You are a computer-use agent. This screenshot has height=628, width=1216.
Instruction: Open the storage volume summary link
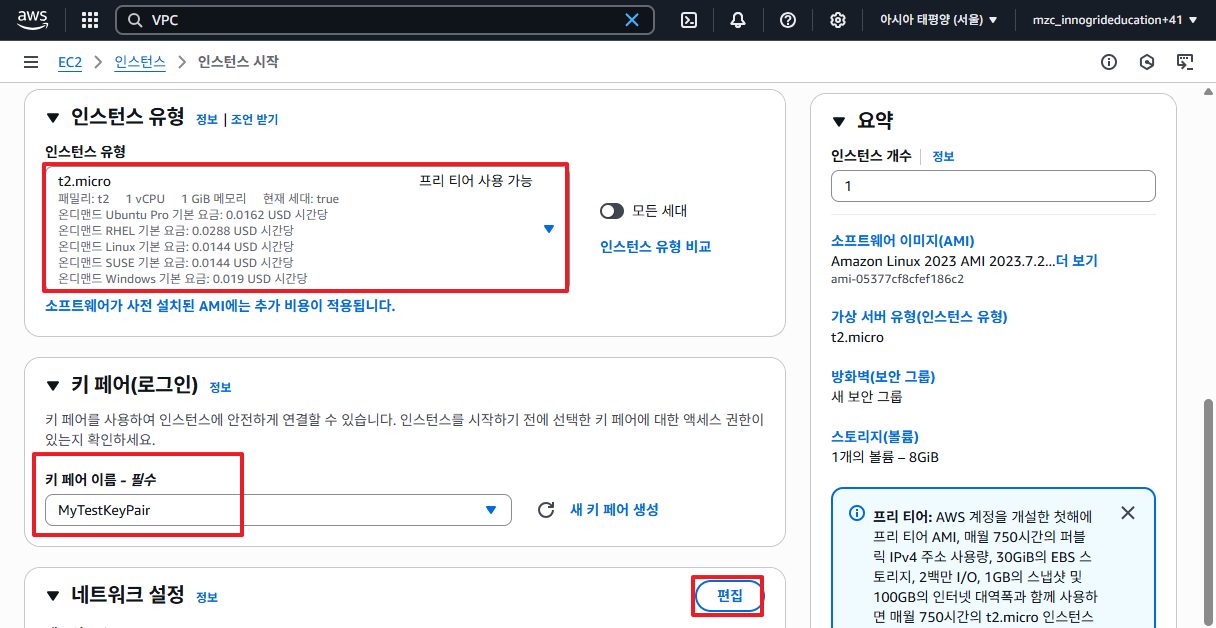[875, 436]
